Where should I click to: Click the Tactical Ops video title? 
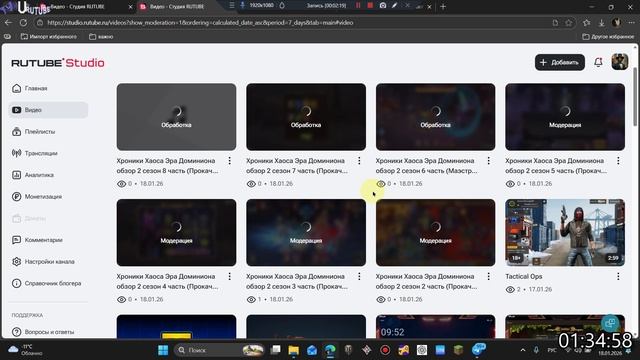tap(524, 276)
